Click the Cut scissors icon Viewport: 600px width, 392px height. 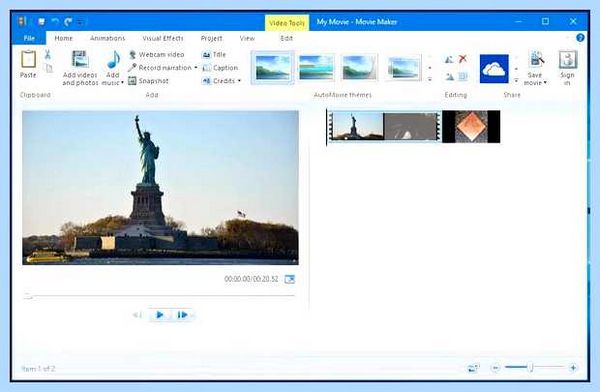coord(47,55)
